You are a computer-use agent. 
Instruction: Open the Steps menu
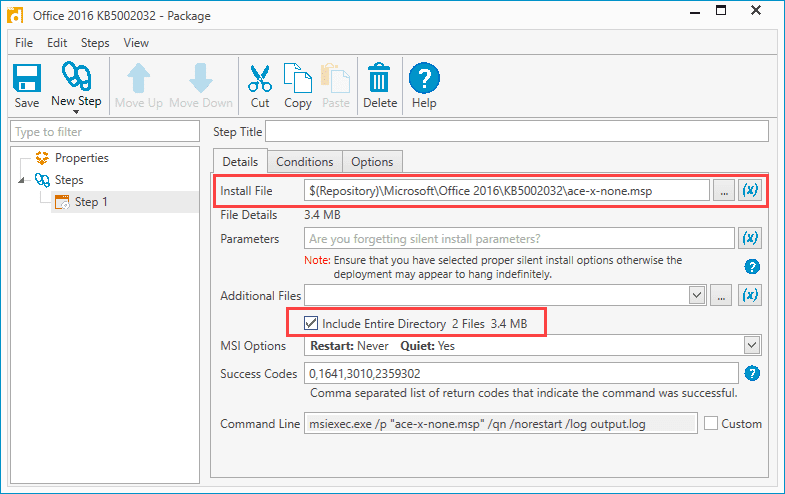(95, 43)
